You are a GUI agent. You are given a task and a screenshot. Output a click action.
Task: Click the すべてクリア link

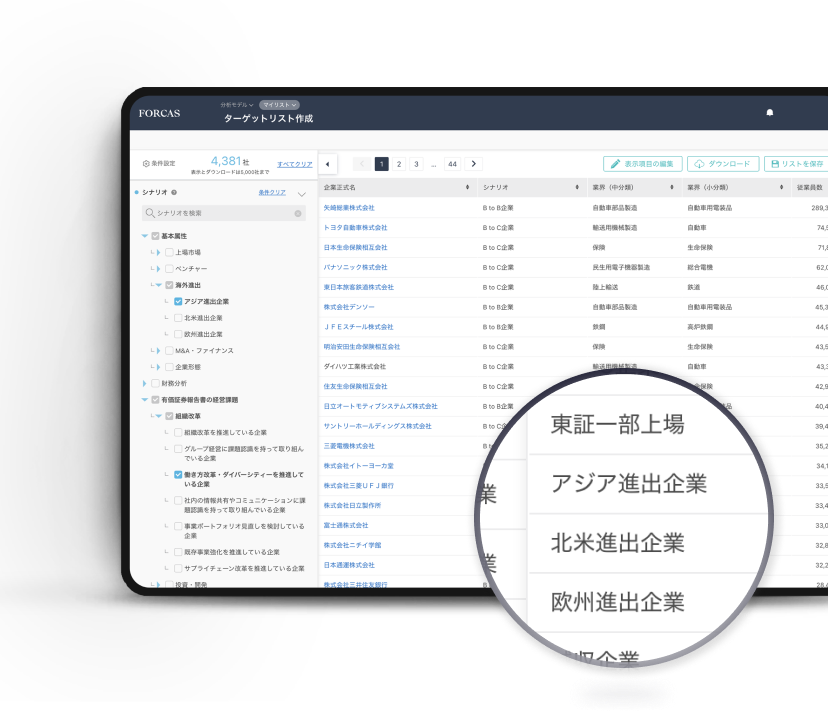point(295,164)
